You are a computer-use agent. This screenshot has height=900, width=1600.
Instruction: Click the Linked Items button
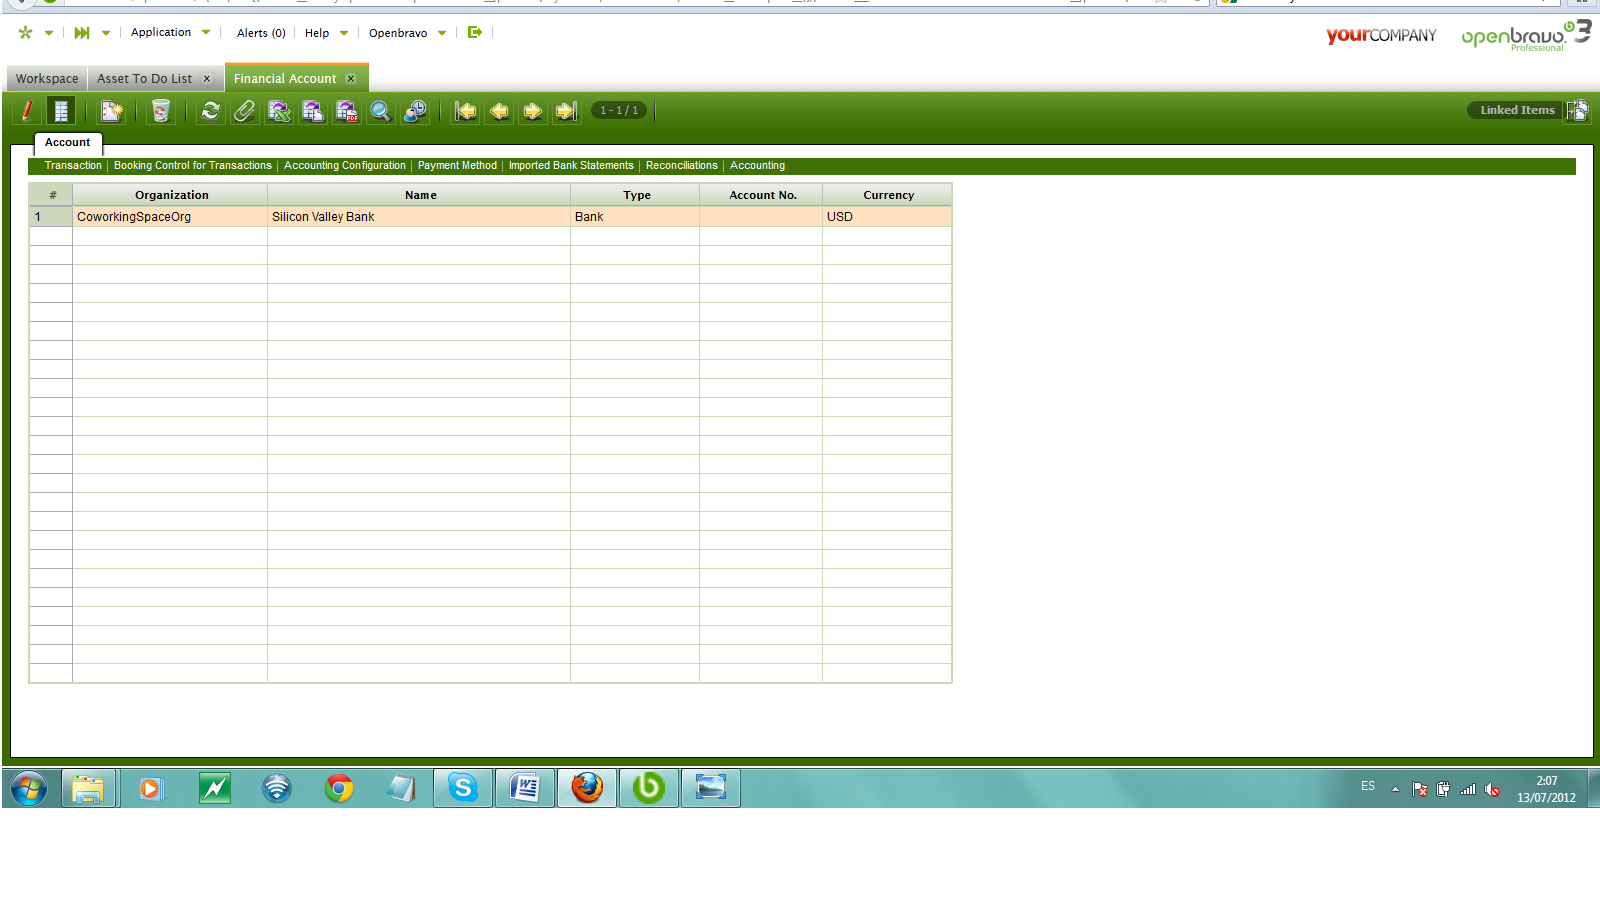(1517, 110)
